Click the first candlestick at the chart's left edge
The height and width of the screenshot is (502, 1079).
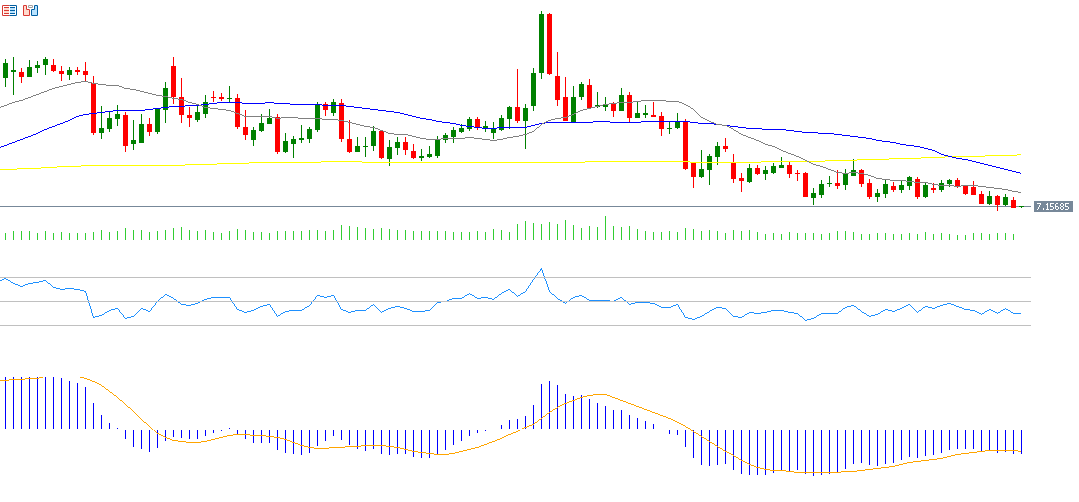tap(5, 72)
